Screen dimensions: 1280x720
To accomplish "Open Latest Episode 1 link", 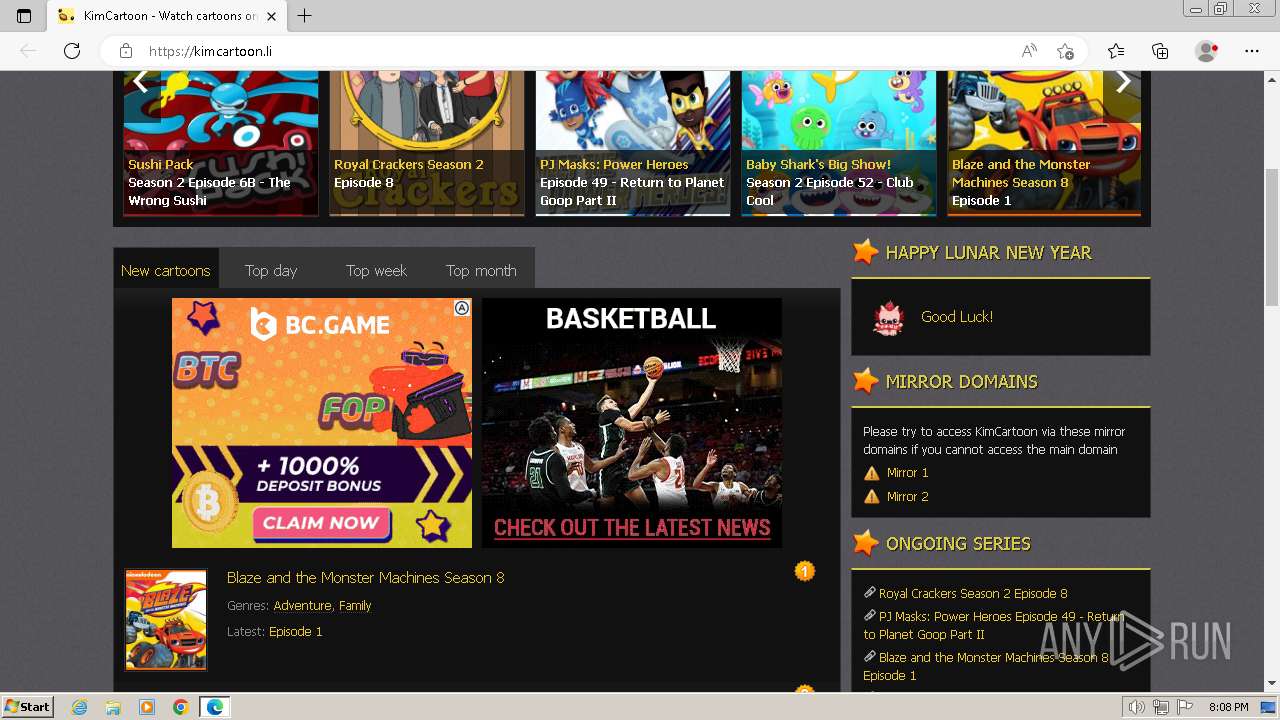I will click(296, 631).
